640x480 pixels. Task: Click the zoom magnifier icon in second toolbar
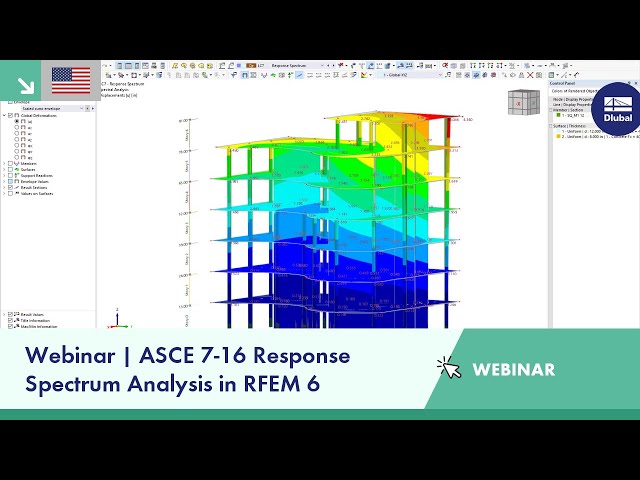[x=204, y=75]
